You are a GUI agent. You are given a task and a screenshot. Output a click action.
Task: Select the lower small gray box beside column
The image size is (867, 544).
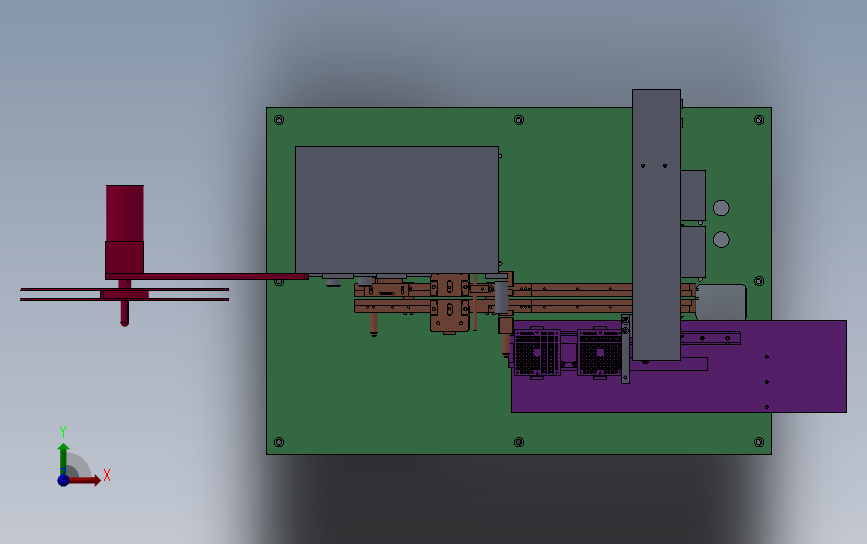pos(693,252)
